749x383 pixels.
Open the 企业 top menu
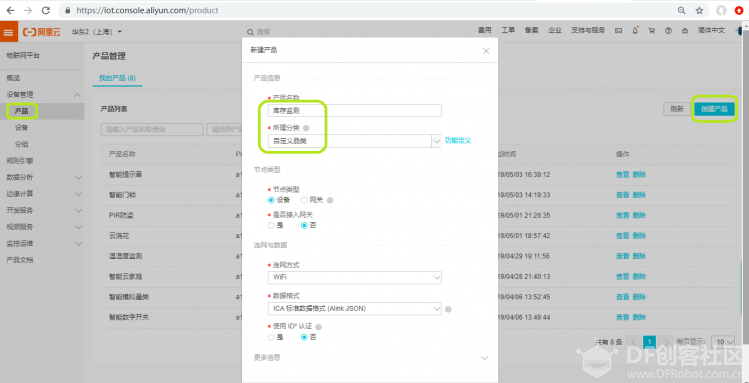(555, 30)
